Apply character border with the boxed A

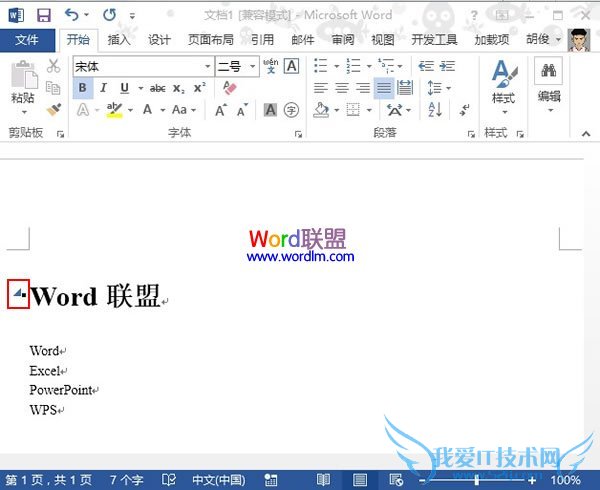click(x=291, y=66)
